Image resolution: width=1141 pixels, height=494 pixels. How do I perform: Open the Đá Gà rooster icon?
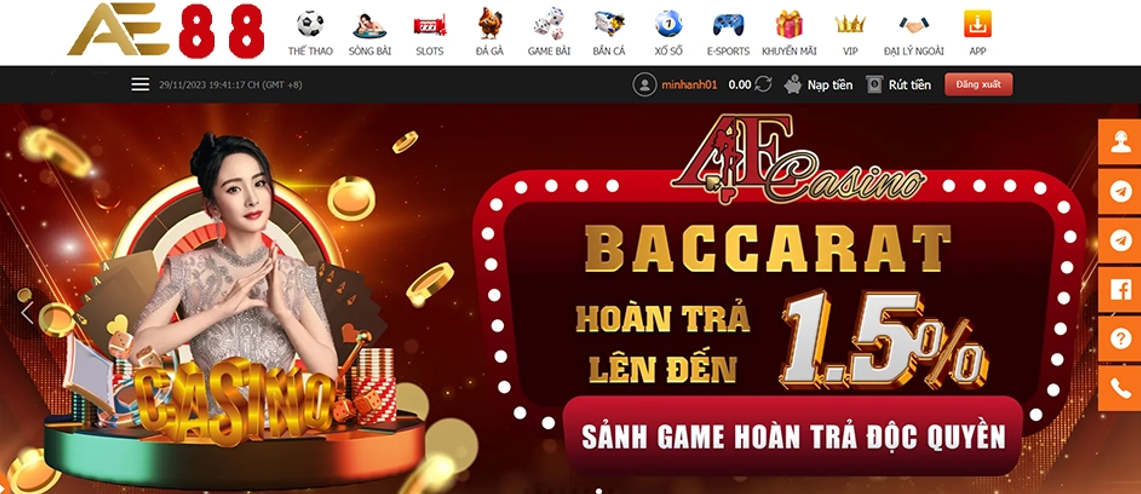coord(490,23)
